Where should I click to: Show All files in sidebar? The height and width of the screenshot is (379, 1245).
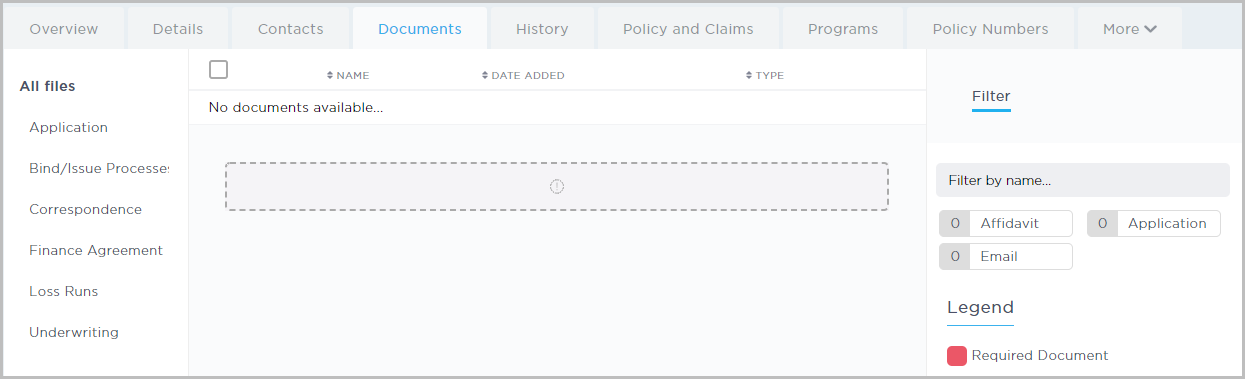pyautogui.click(x=48, y=86)
